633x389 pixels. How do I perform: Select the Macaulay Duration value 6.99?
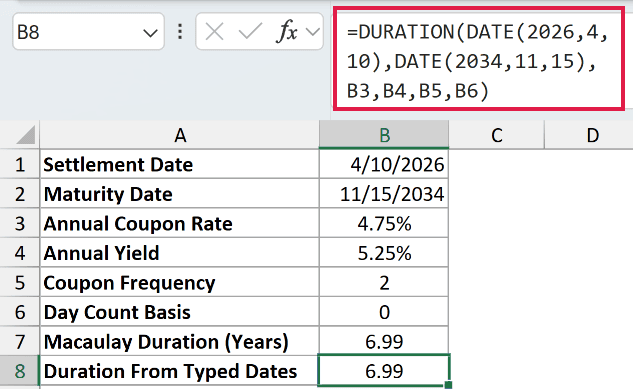point(384,341)
